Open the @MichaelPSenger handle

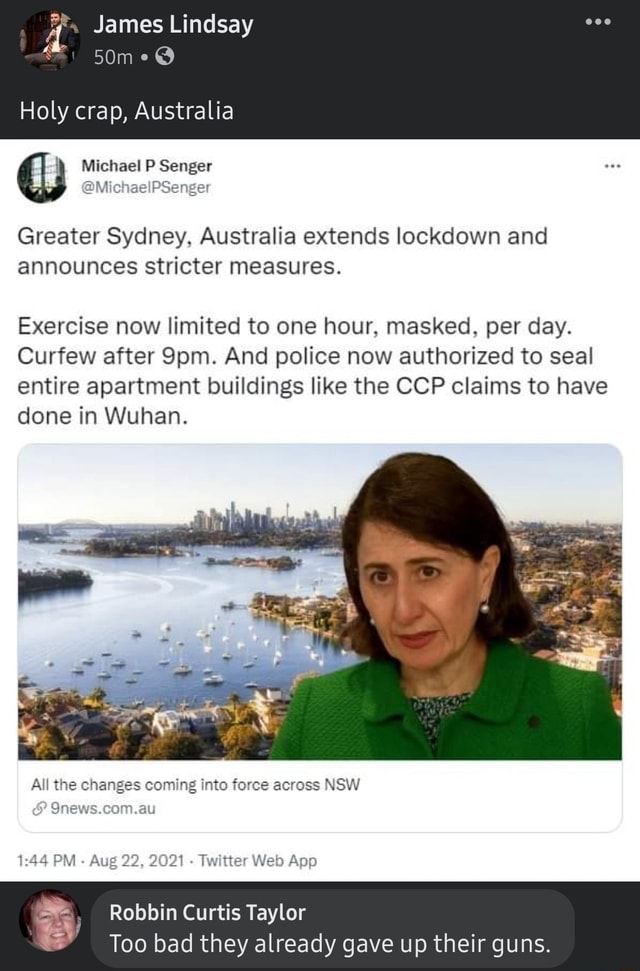pos(146,187)
